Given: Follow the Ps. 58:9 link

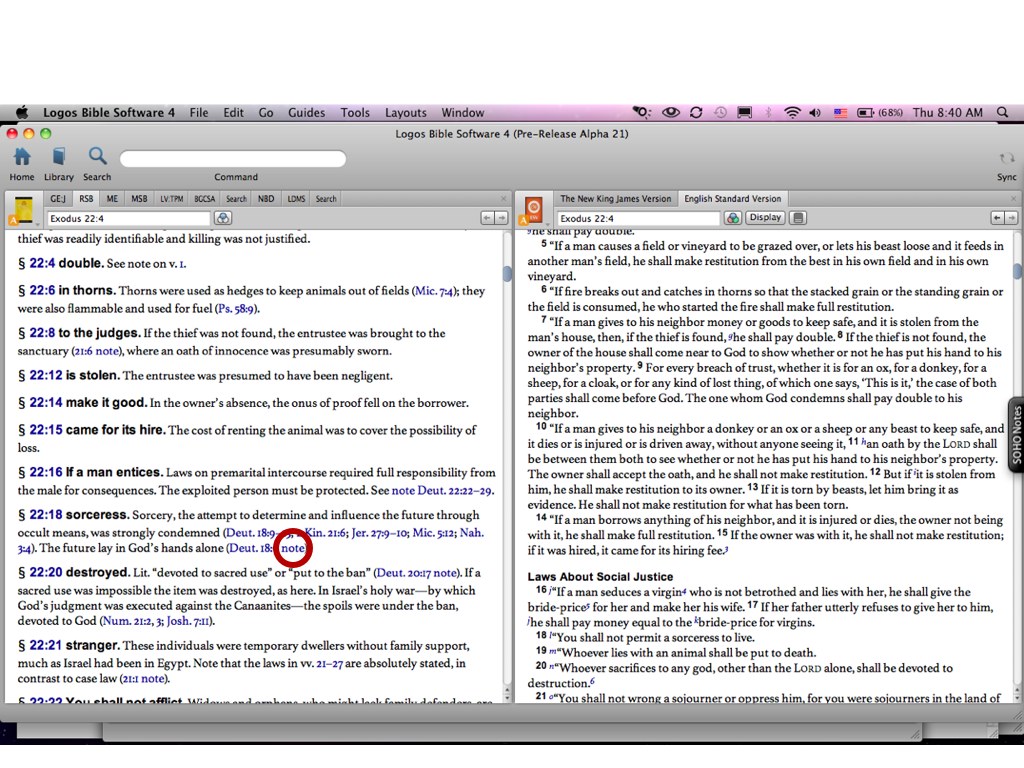Looking at the screenshot, I should point(238,308).
